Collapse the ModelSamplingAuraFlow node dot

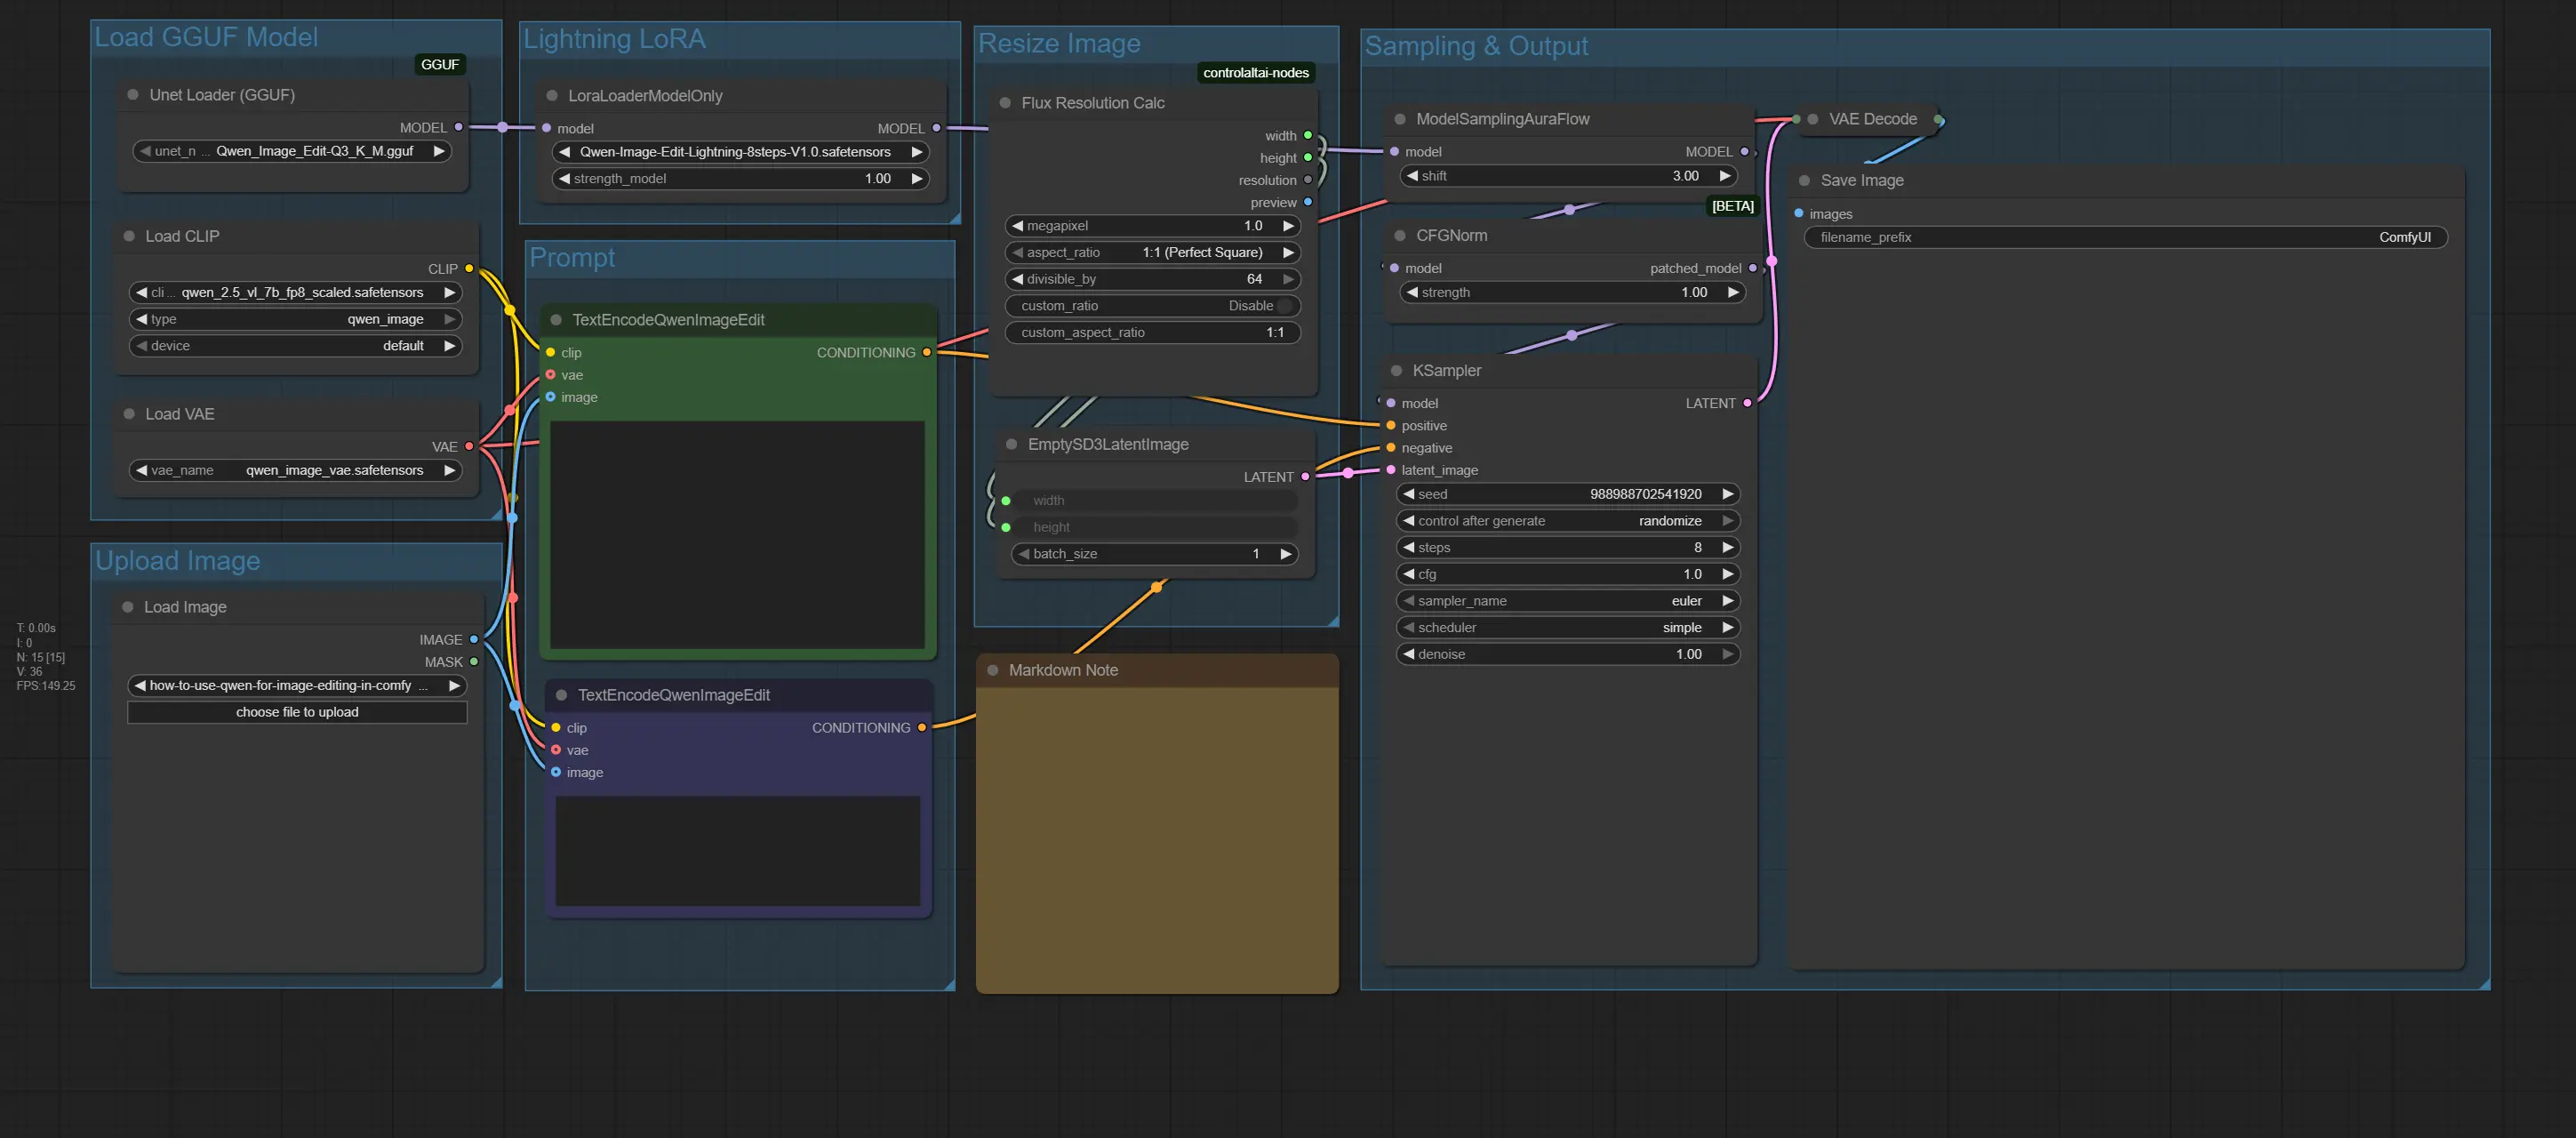[x=1400, y=119]
